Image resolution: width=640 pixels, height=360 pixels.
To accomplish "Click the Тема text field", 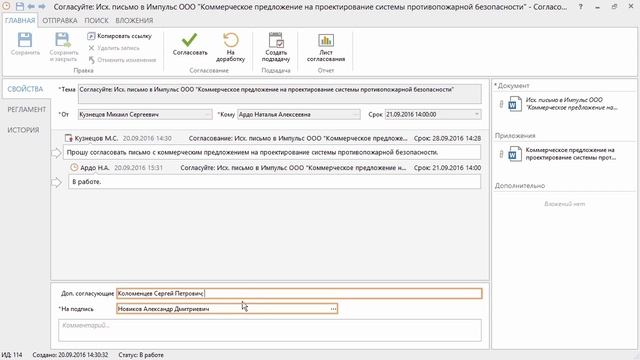I will 280,94.
